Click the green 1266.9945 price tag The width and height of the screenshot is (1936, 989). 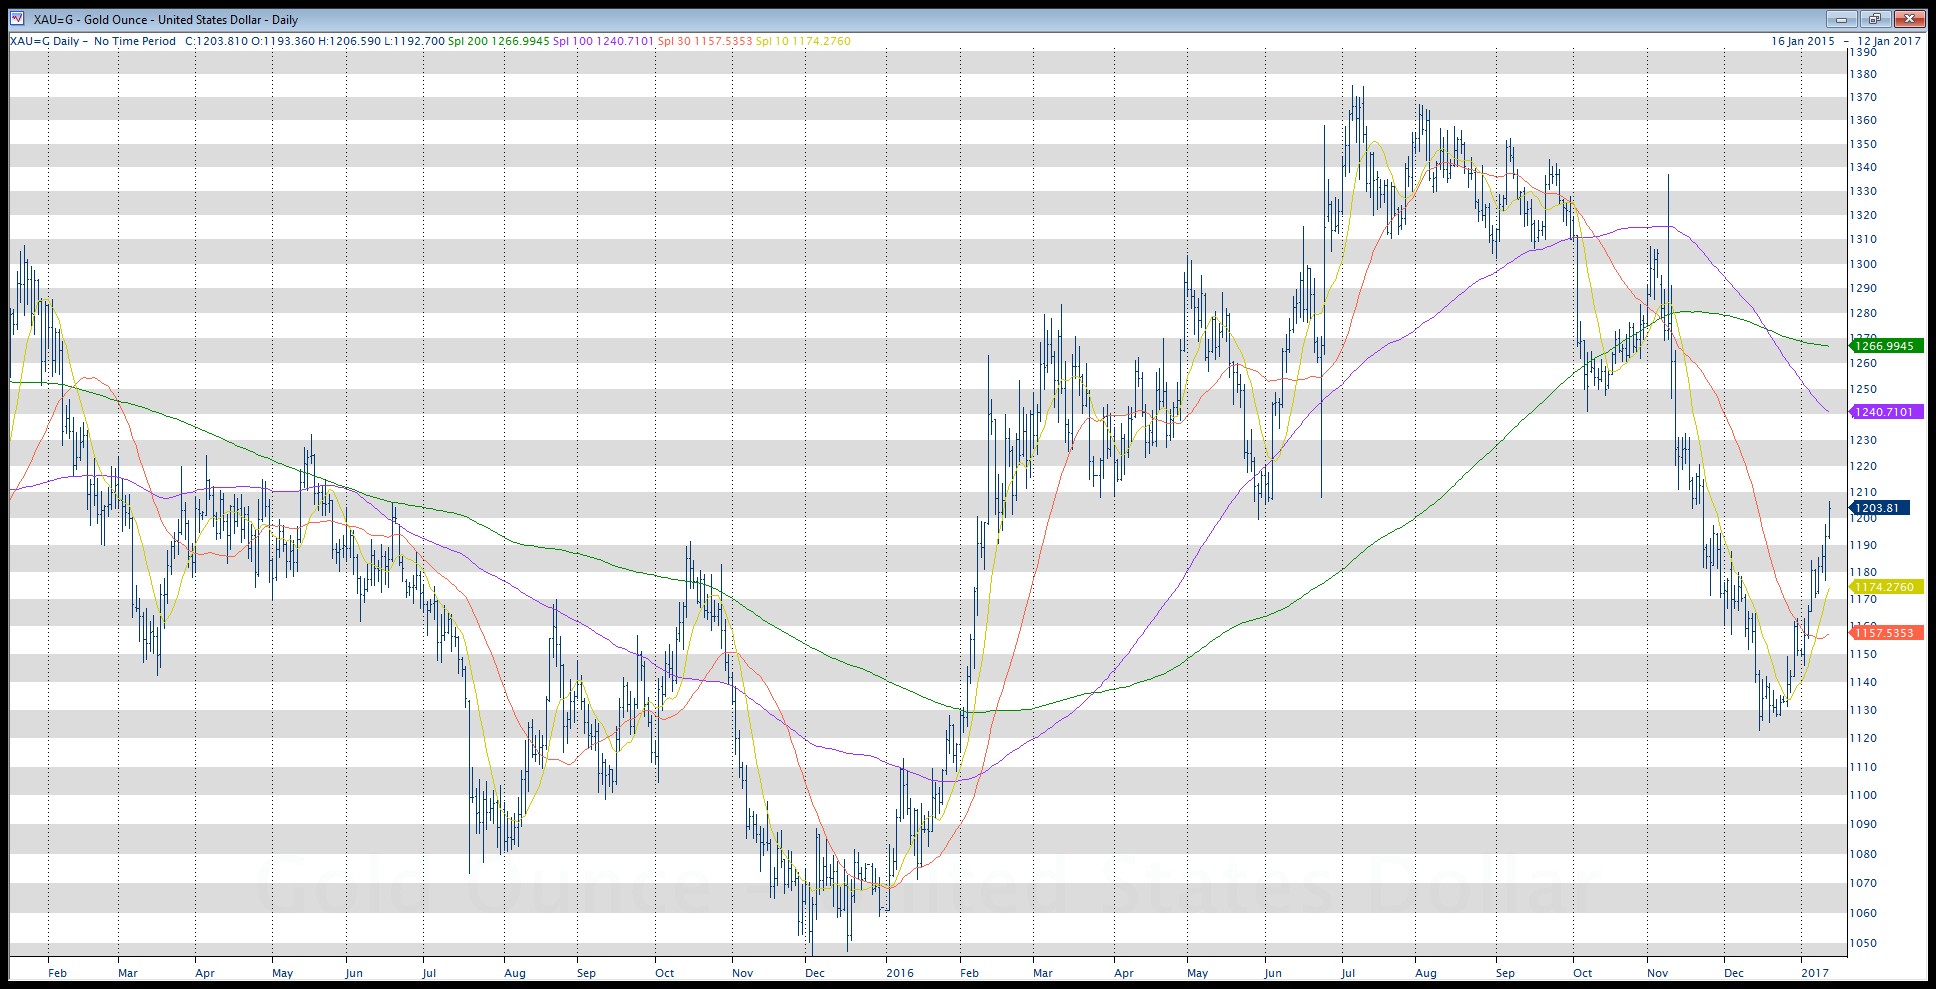click(x=1884, y=346)
